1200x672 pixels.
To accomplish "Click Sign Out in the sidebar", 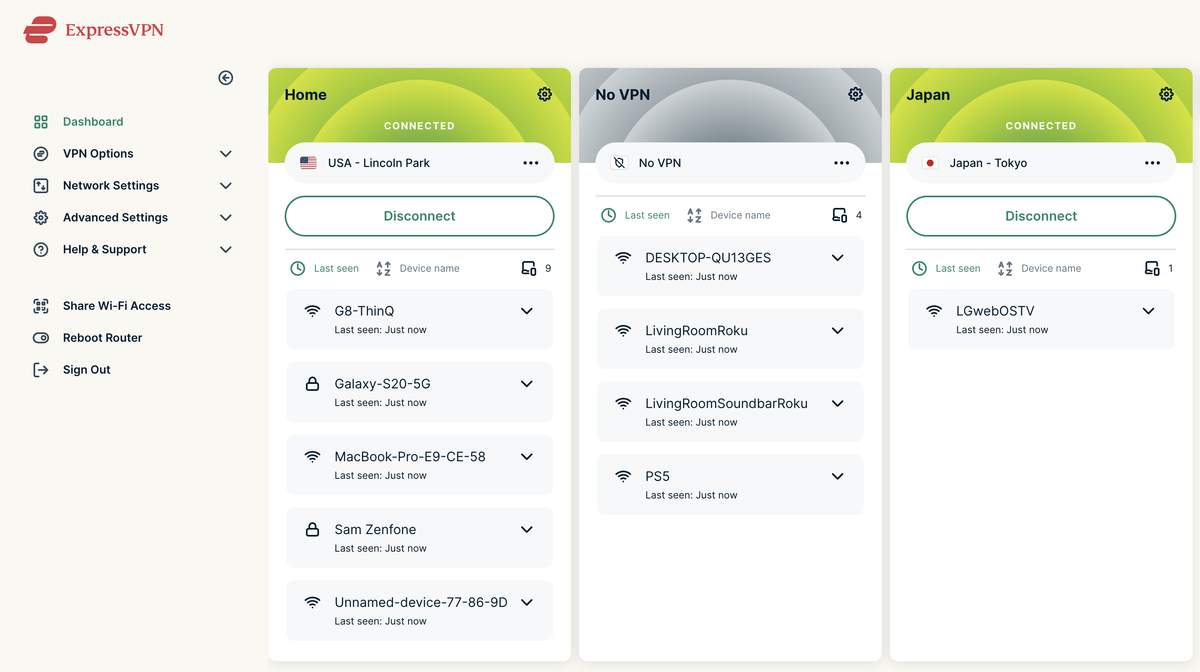I will [x=87, y=370].
